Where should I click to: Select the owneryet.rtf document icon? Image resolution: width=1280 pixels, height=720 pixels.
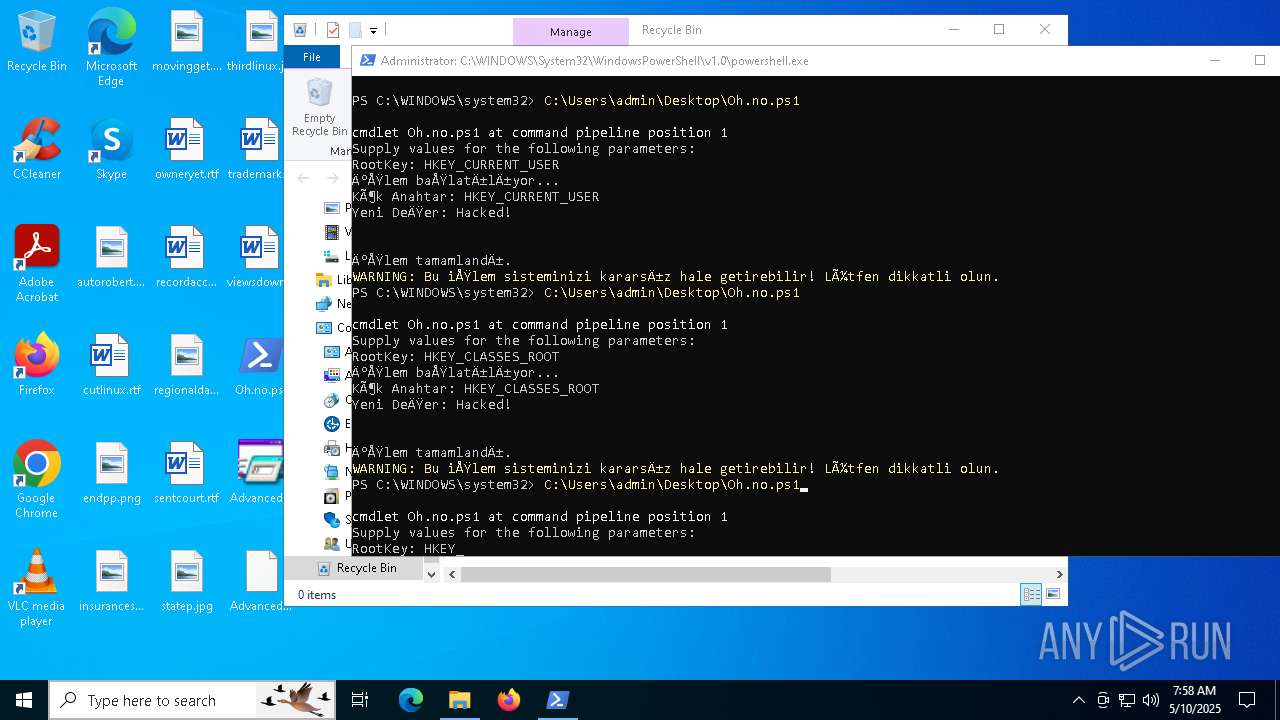coord(186,150)
